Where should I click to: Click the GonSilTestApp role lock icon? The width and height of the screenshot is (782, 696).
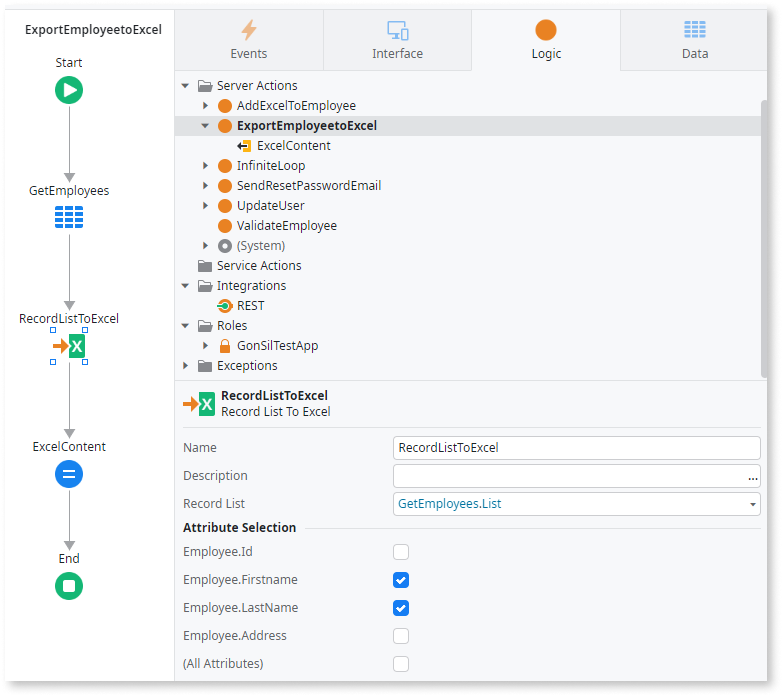[x=225, y=346]
